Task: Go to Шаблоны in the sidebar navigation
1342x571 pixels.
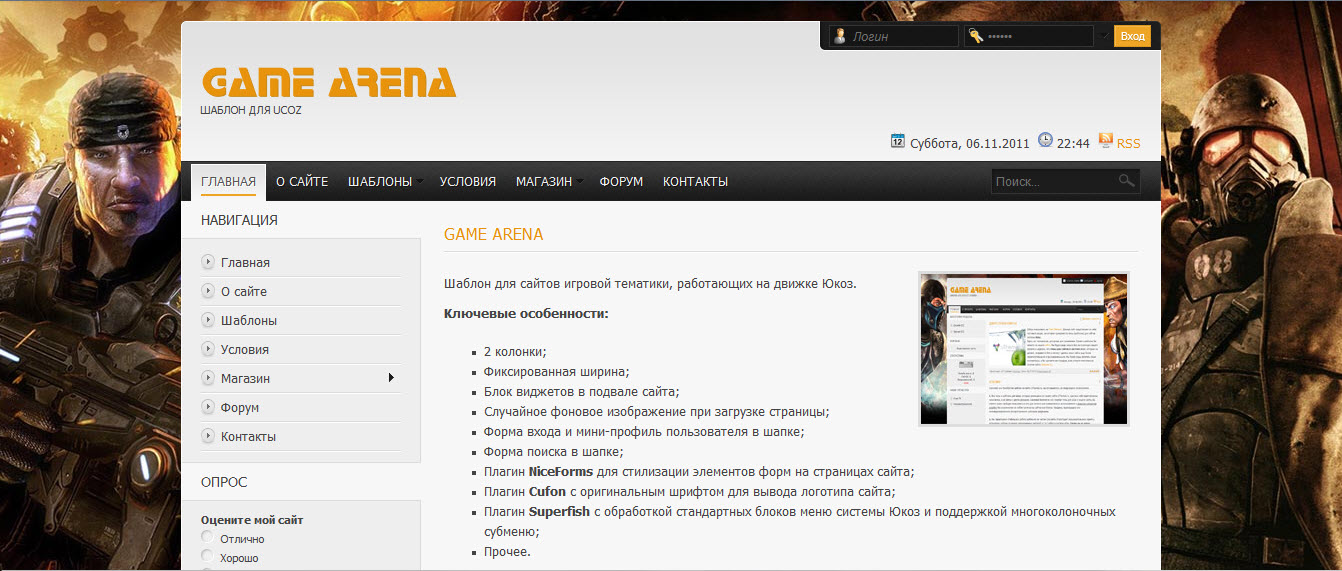Action: pos(249,321)
